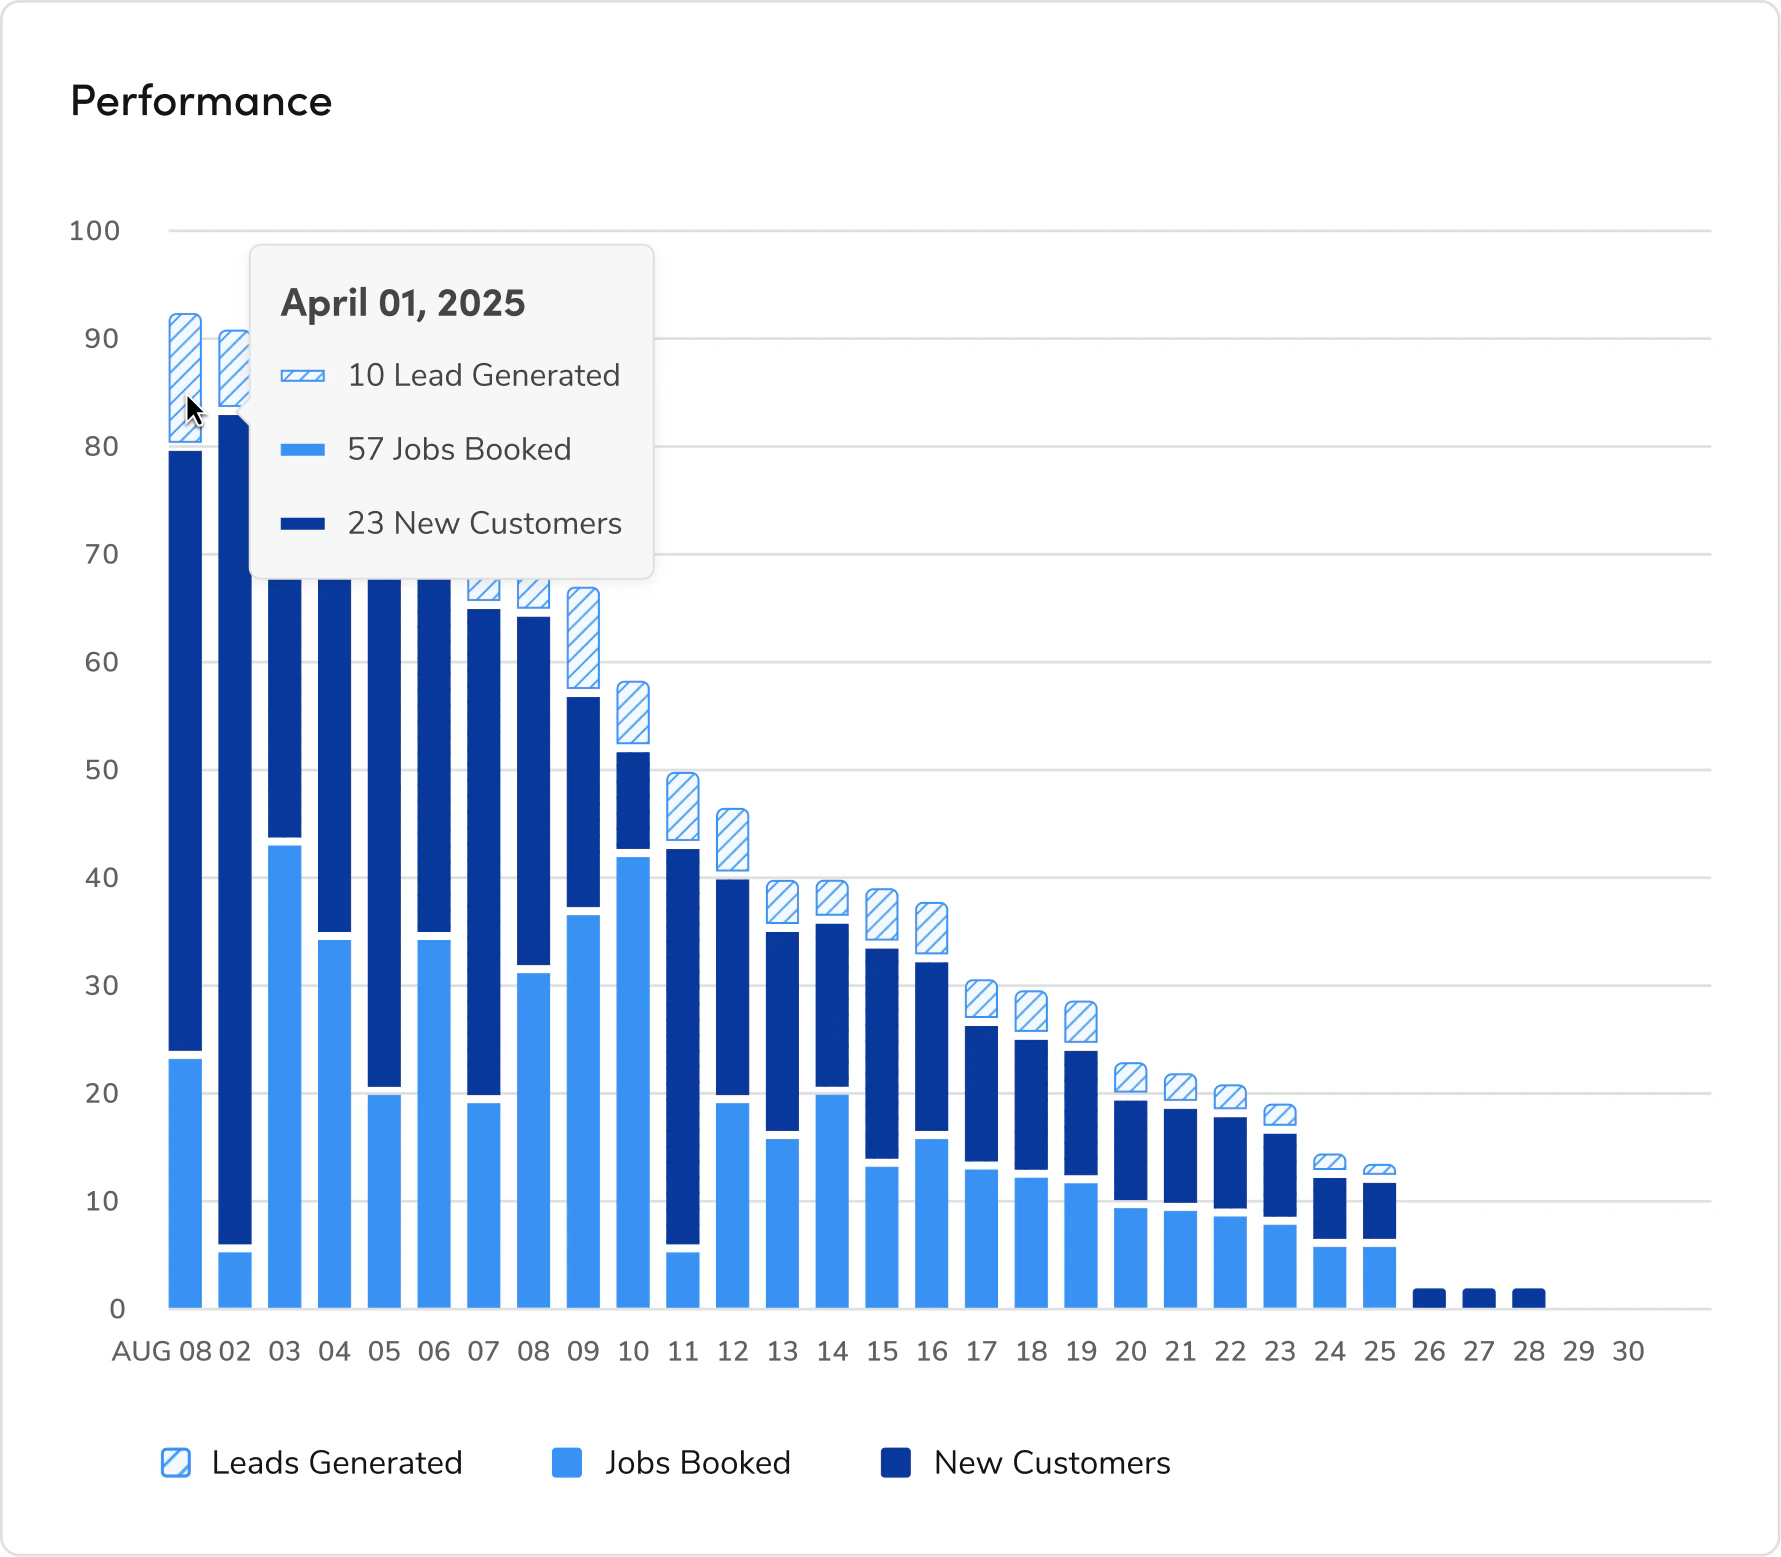Click the New Customers icon inside the tooltip
Screen dimensions: 1781x1557
302,523
